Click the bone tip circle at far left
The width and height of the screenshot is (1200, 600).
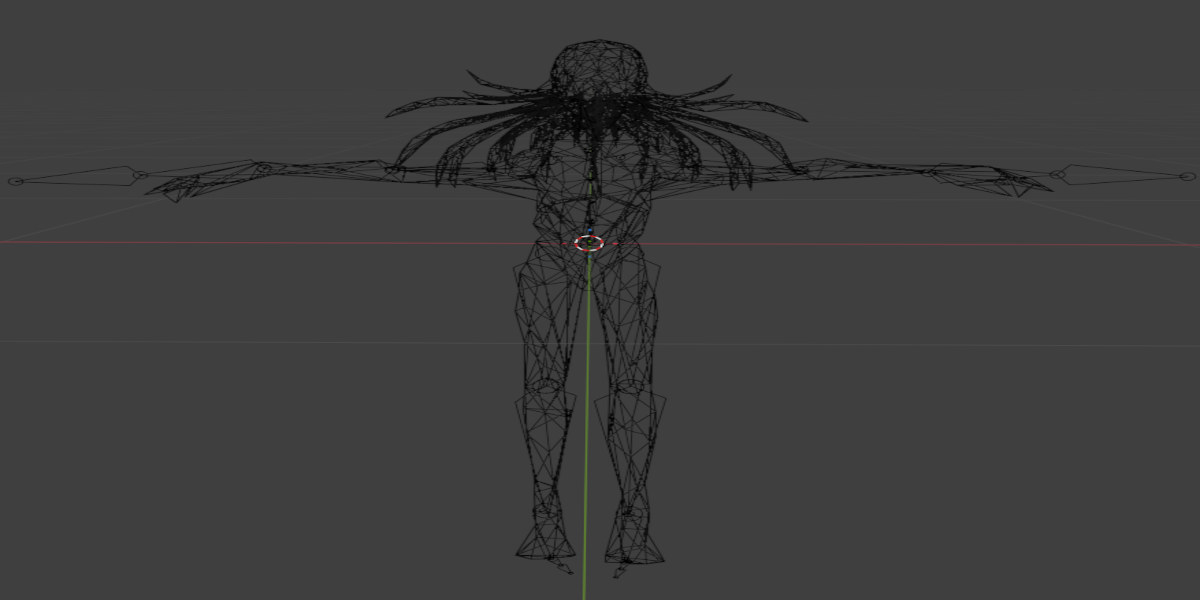tap(14, 181)
